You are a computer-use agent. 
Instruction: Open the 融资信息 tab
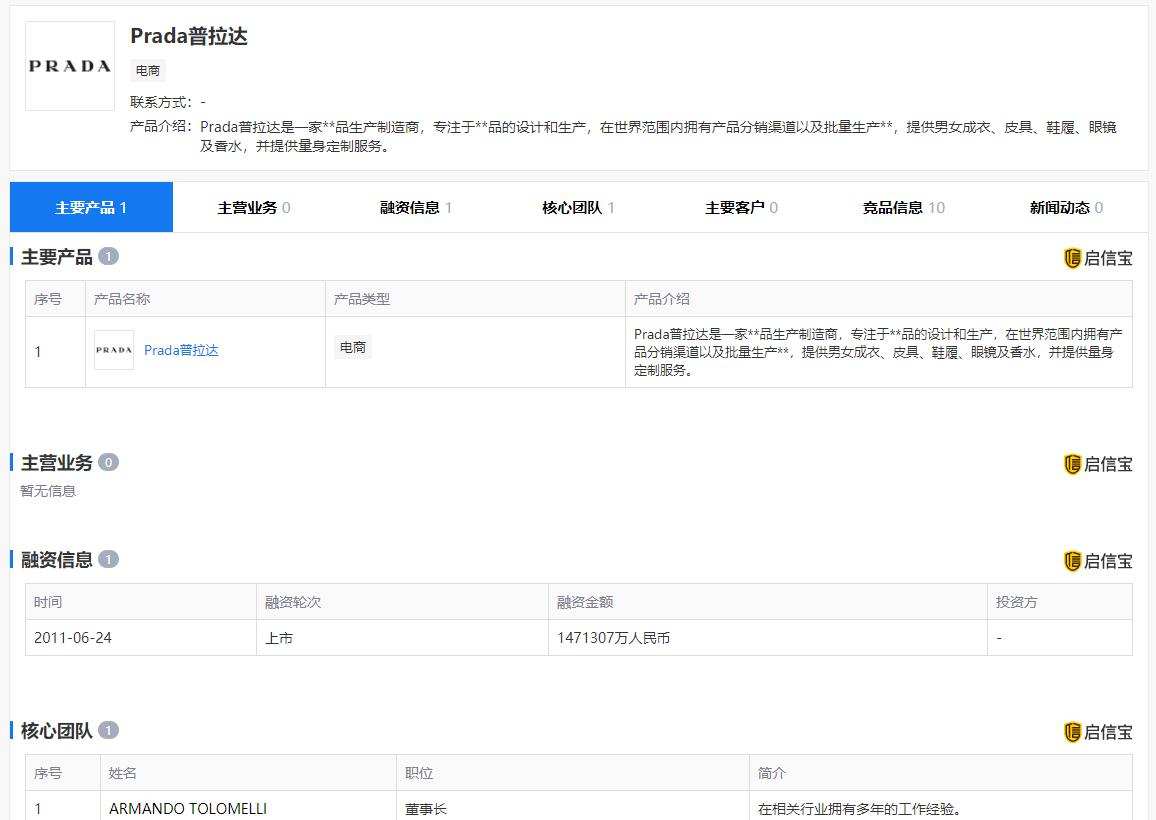tap(416, 208)
